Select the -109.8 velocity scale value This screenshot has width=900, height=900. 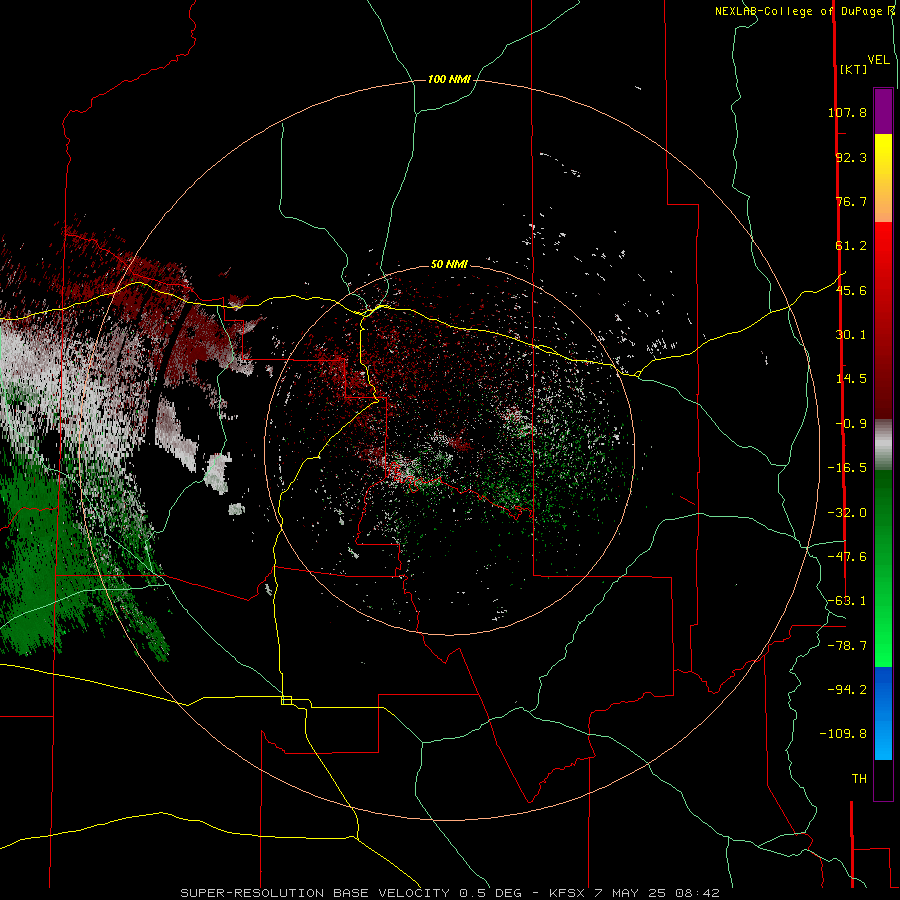[843, 734]
